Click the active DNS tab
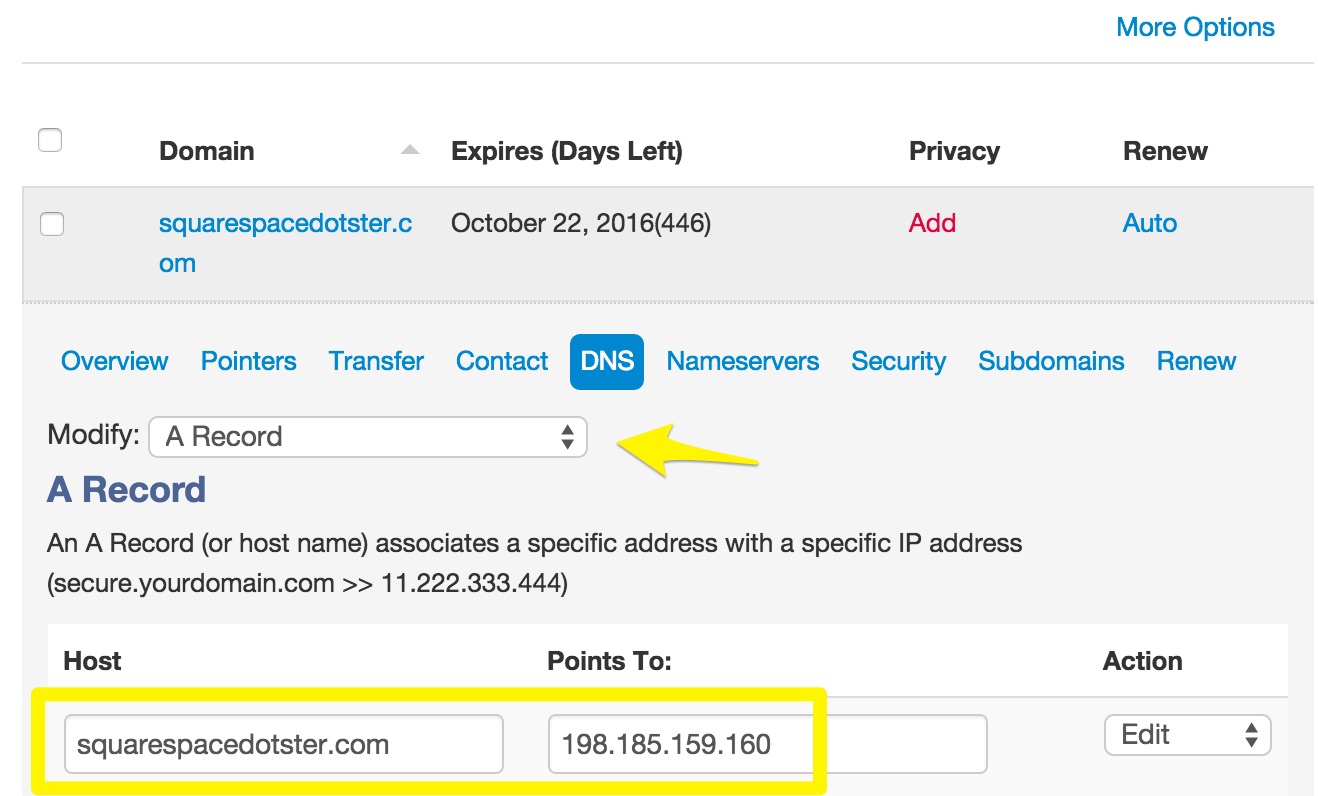1318x796 pixels. (607, 361)
